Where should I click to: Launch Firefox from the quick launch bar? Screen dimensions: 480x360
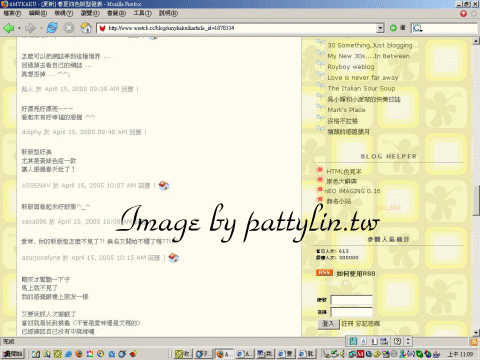pos(79,354)
